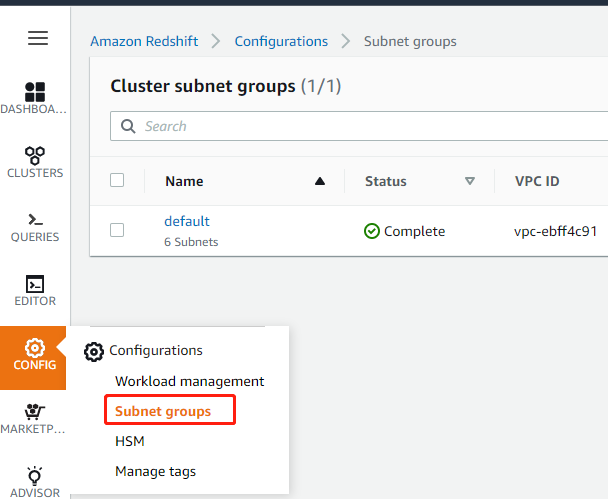This screenshot has height=499, width=608.
Task: Tick the select-all checkbox in table header
Action: click(117, 180)
